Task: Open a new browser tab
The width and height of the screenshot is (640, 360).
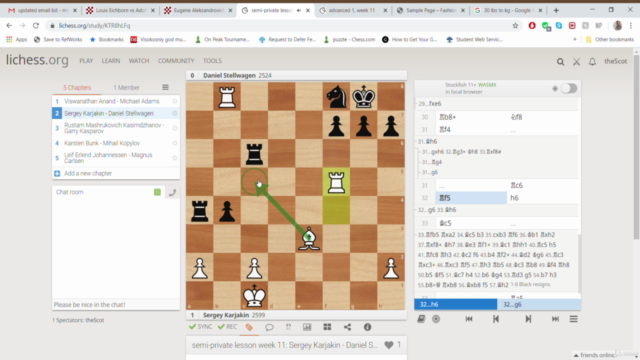Action: coord(556,10)
